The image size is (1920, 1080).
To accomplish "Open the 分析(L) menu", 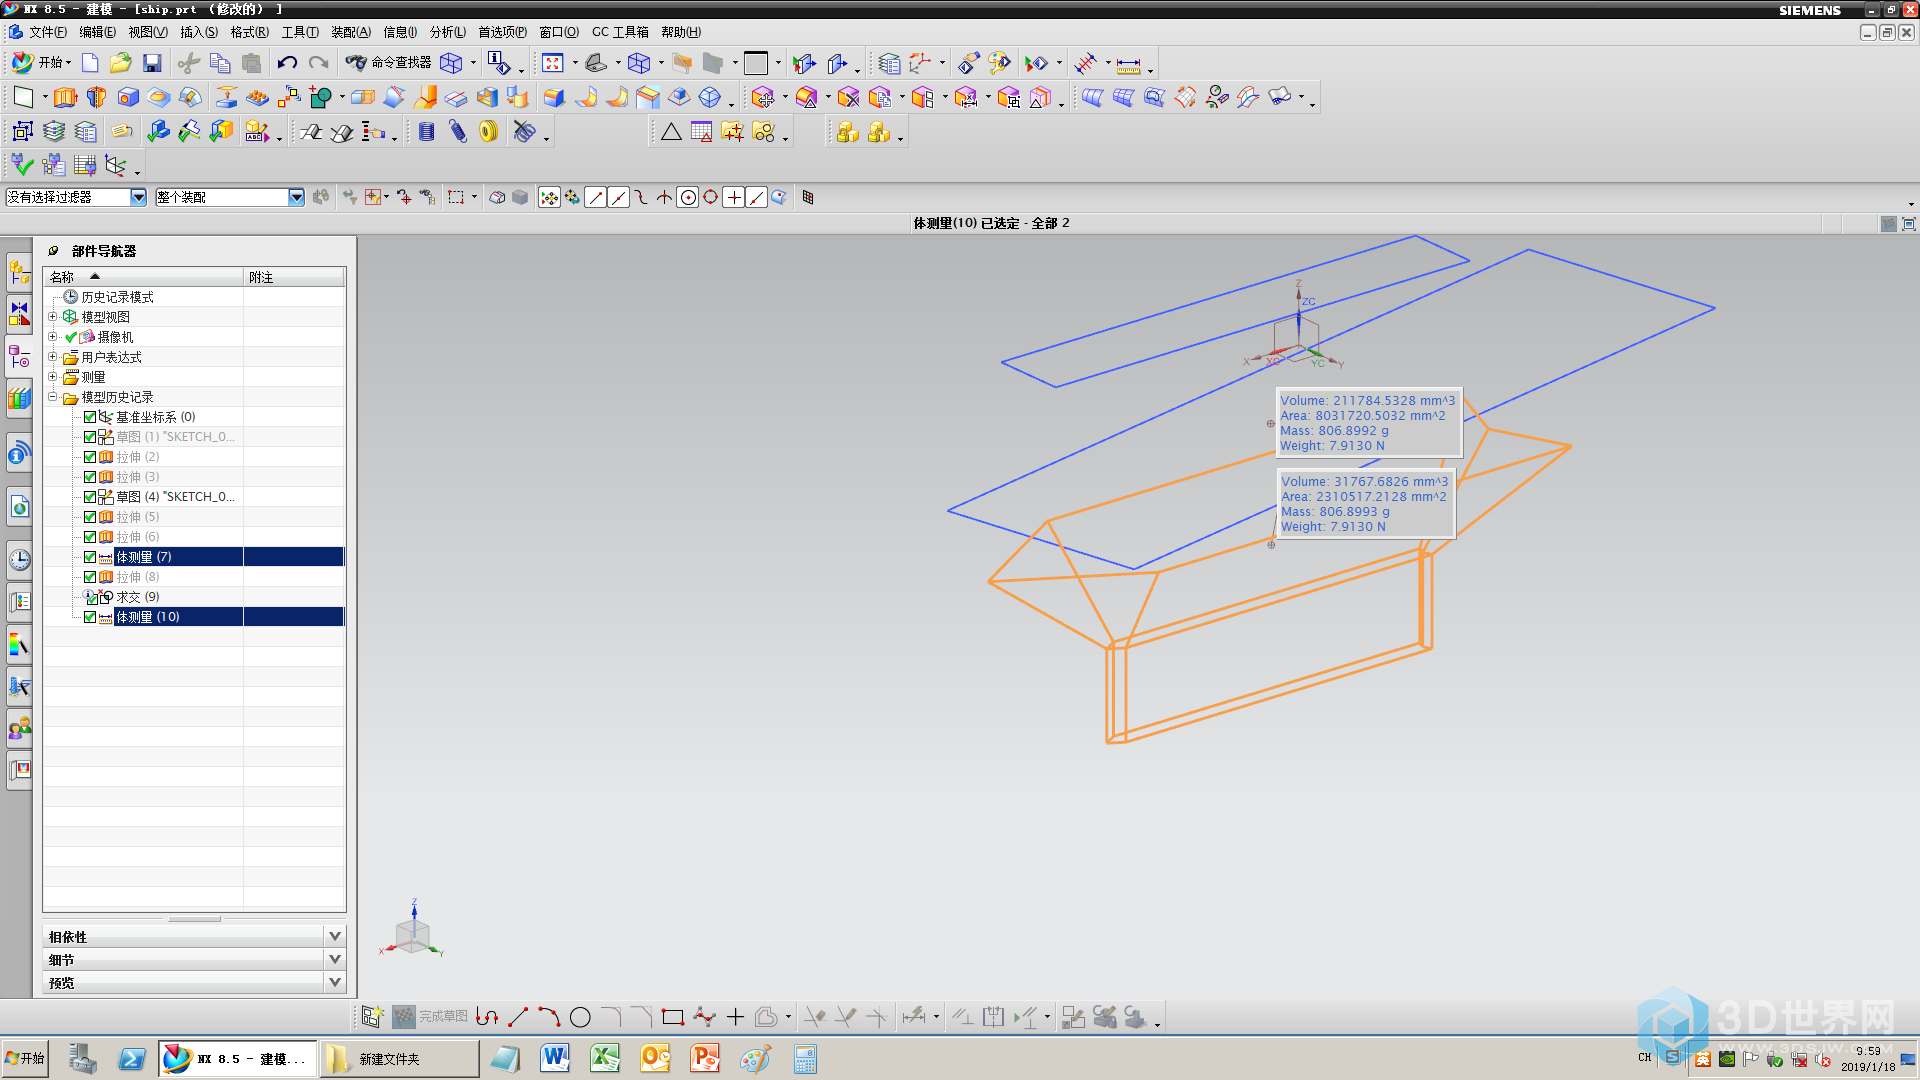I will (448, 32).
